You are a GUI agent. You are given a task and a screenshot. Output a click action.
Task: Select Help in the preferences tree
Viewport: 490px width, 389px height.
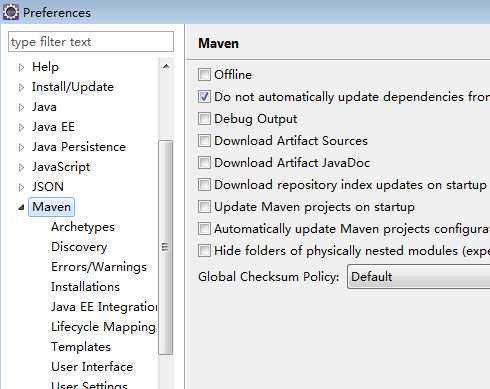point(45,67)
